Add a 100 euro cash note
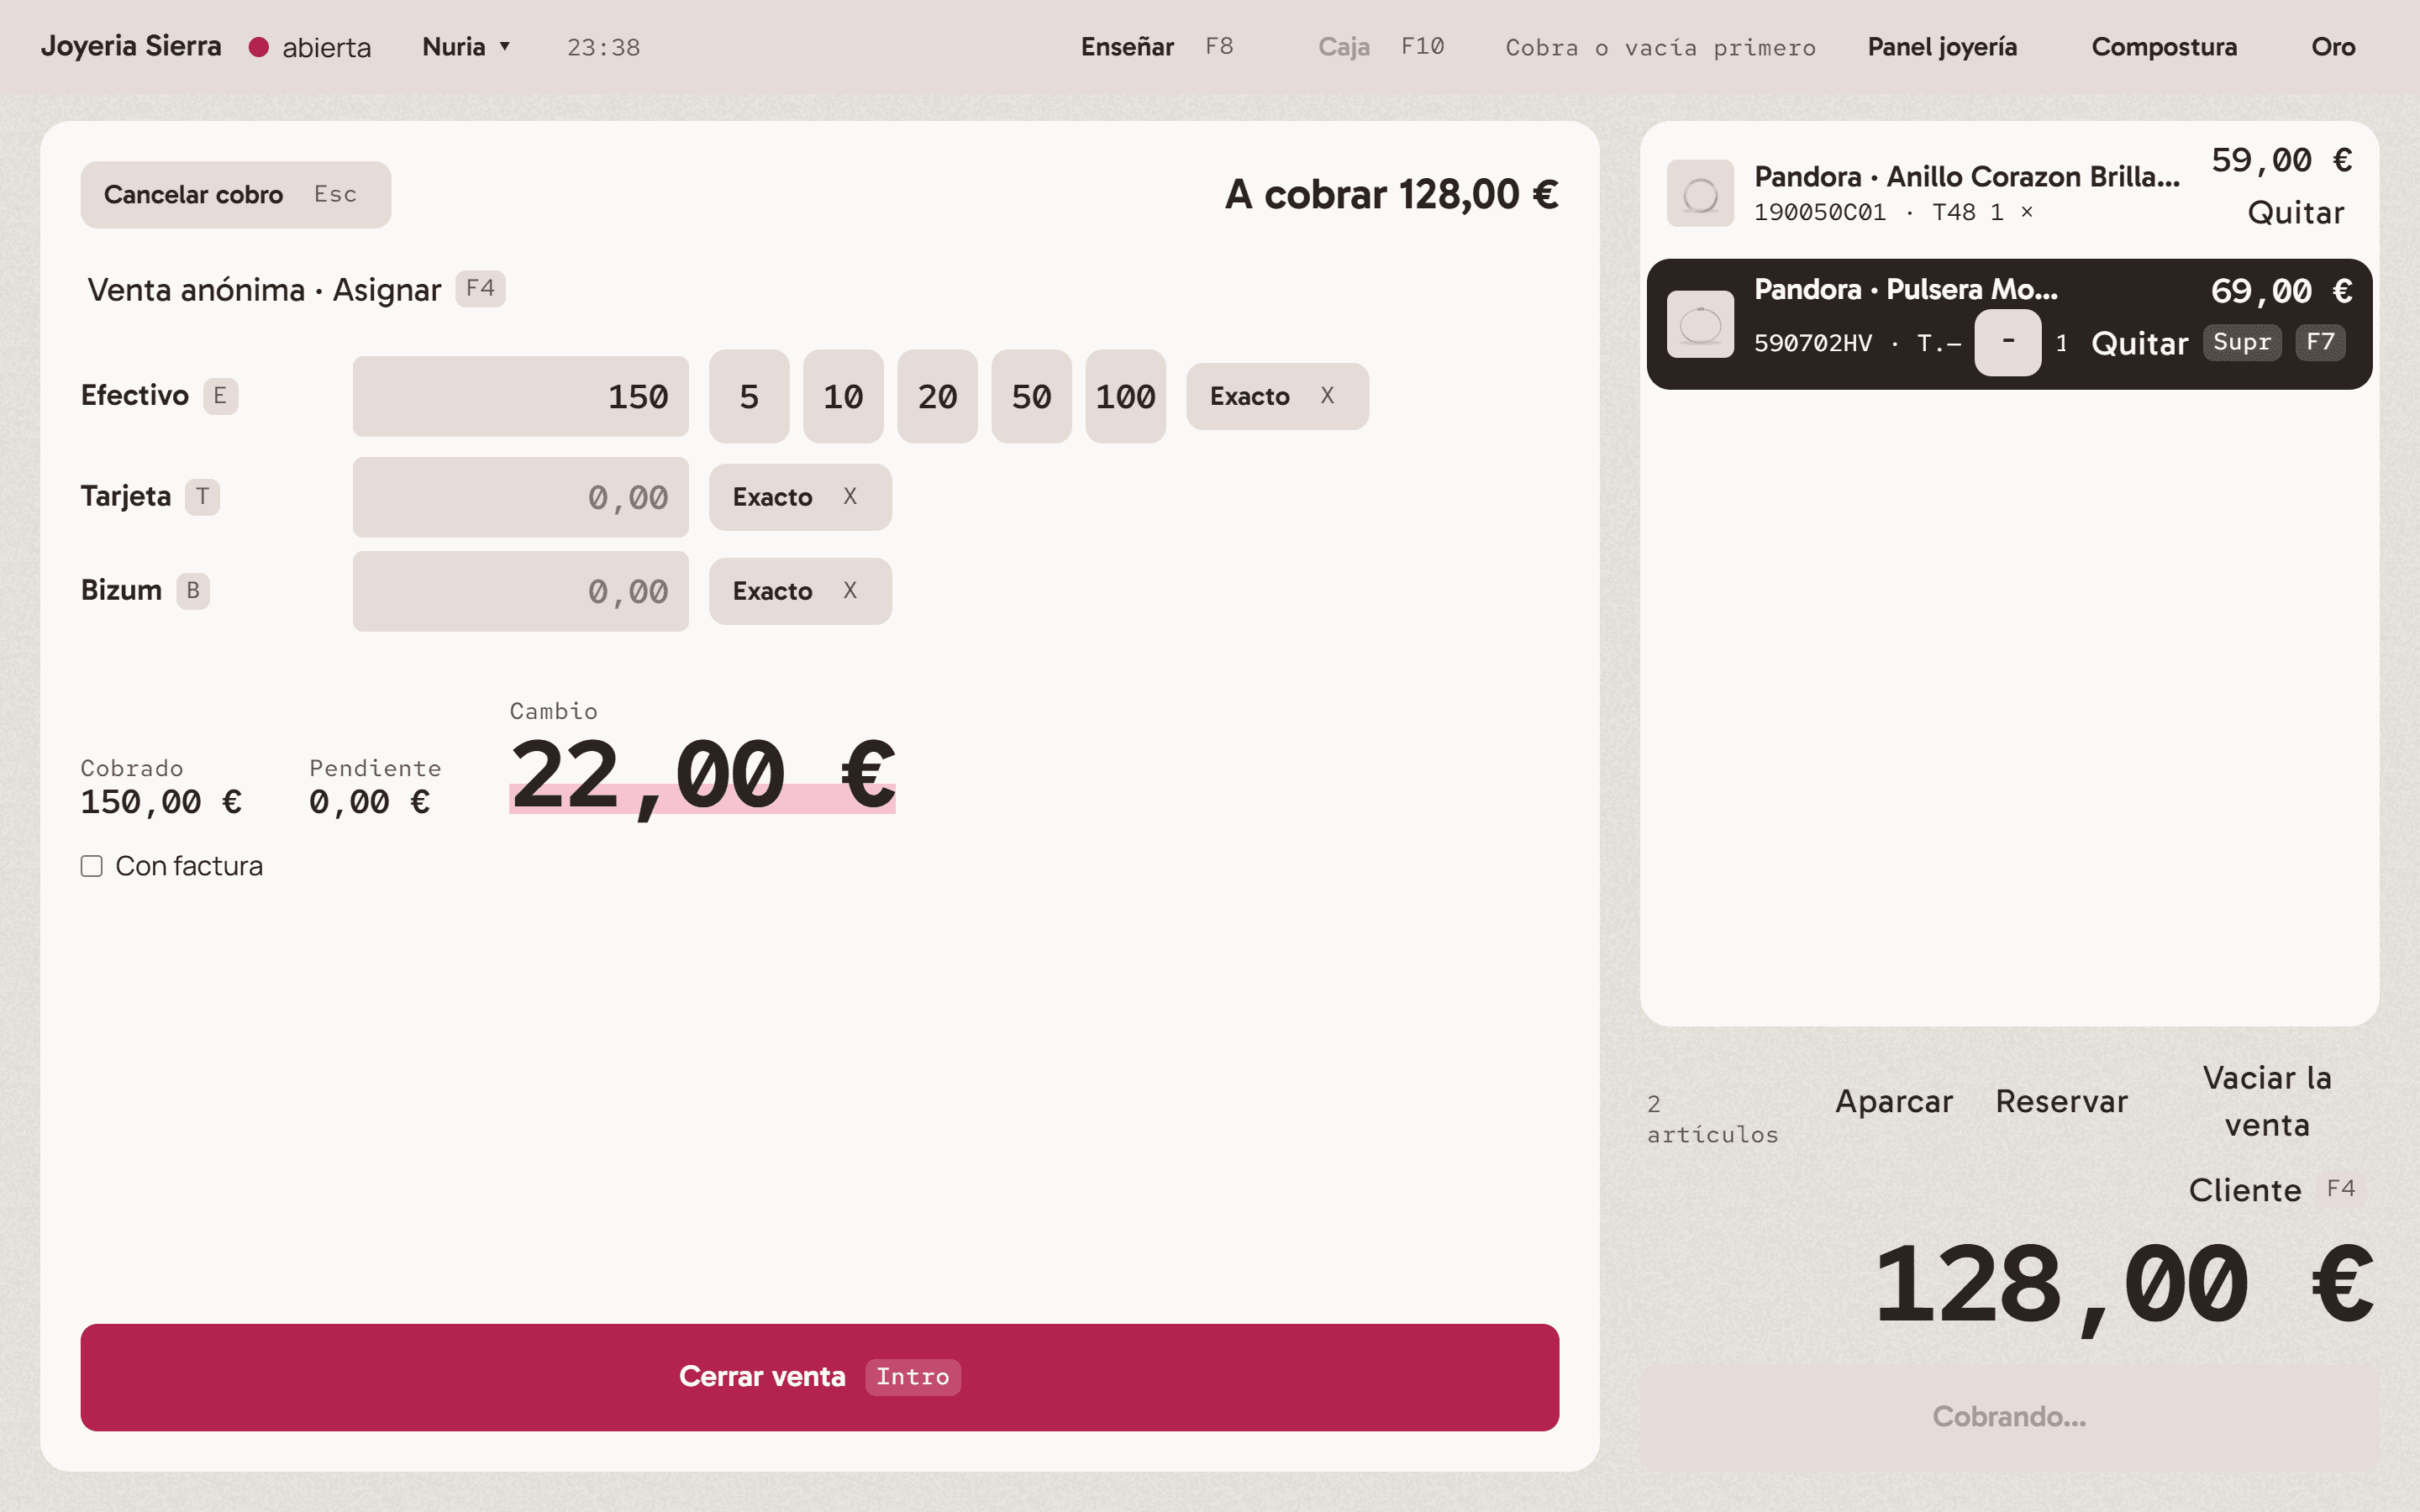2420x1512 pixels. [x=1125, y=396]
